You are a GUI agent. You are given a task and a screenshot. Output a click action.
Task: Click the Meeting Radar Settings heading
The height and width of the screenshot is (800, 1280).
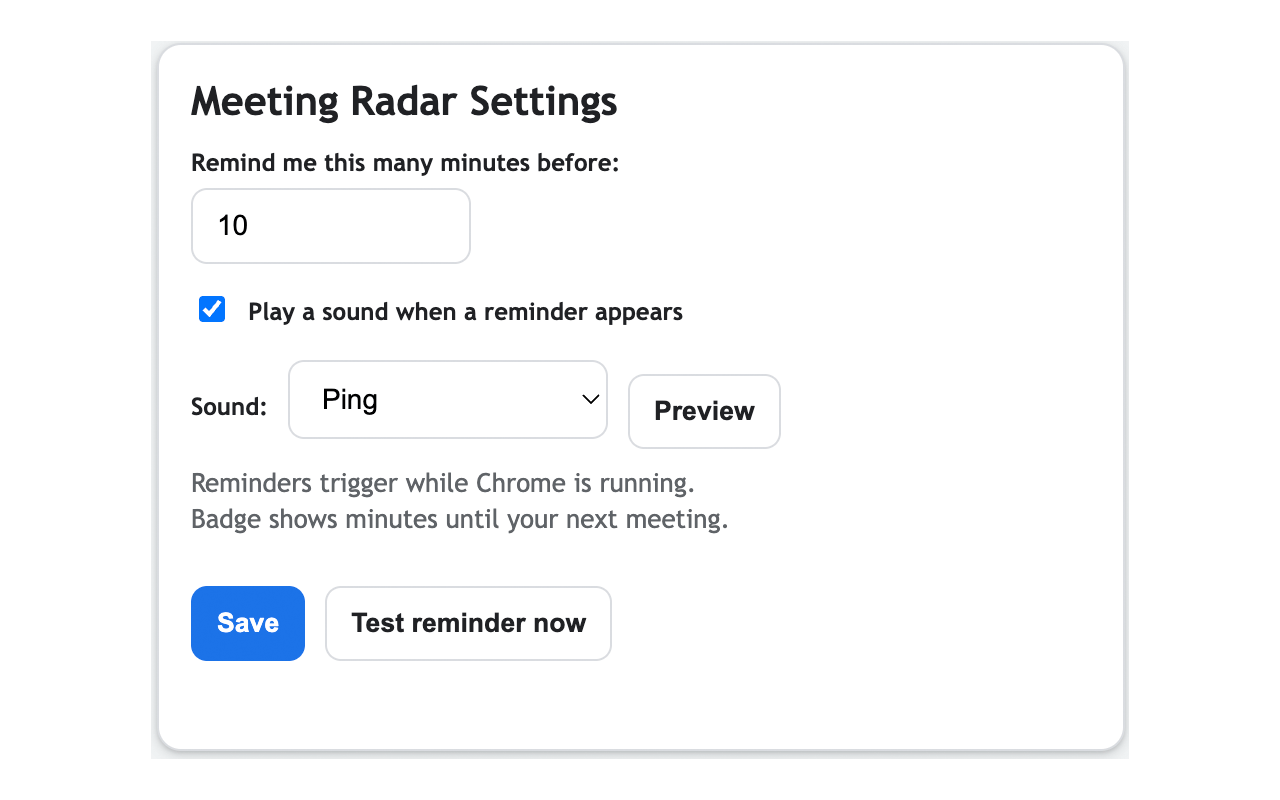404,101
